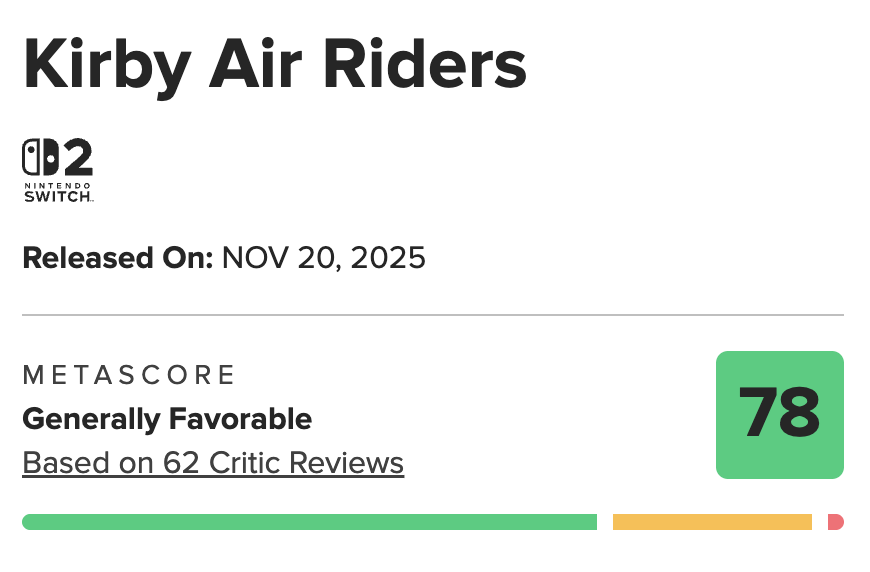Click the "Generally Favorable" rating text
This screenshot has height=572, width=870.
(167, 419)
